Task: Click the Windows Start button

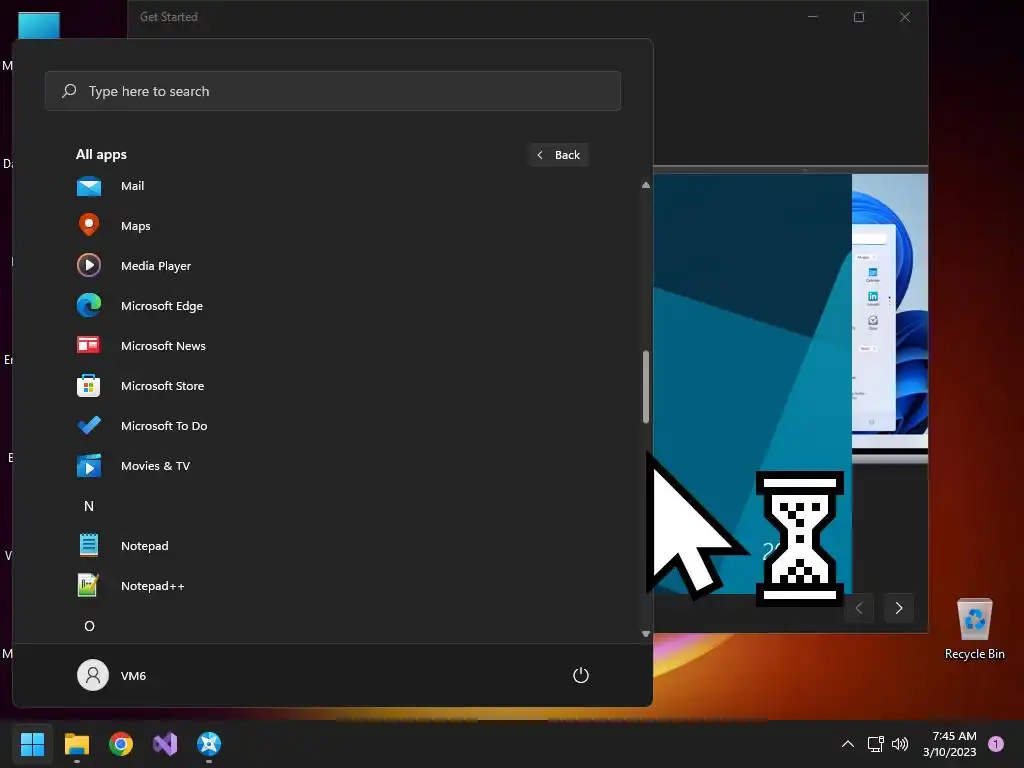Action: (x=32, y=743)
